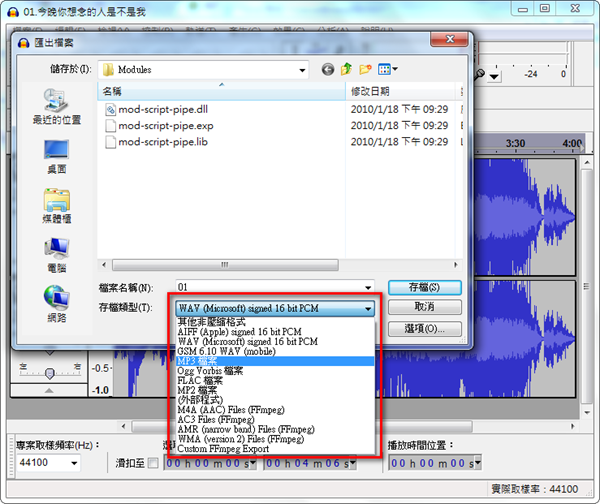Open the selection end time format dropdown
Image resolution: width=600 pixels, height=504 pixels.
(353, 463)
